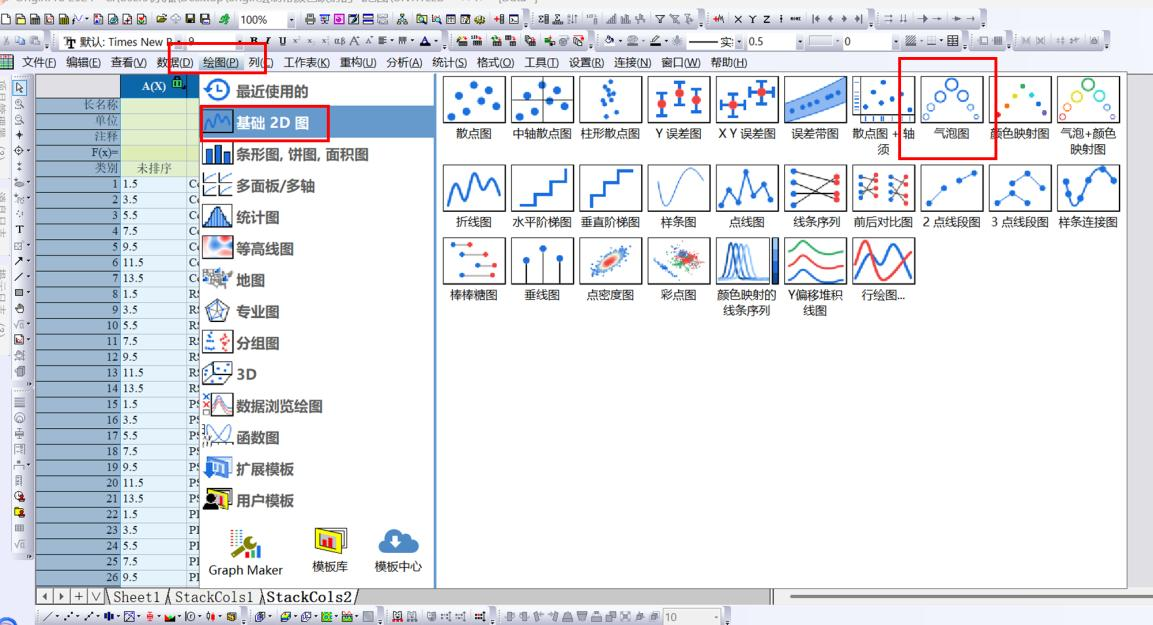The height and width of the screenshot is (625, 1153).
Task: Open the 等高线图 category
Action: coord(316,249)
